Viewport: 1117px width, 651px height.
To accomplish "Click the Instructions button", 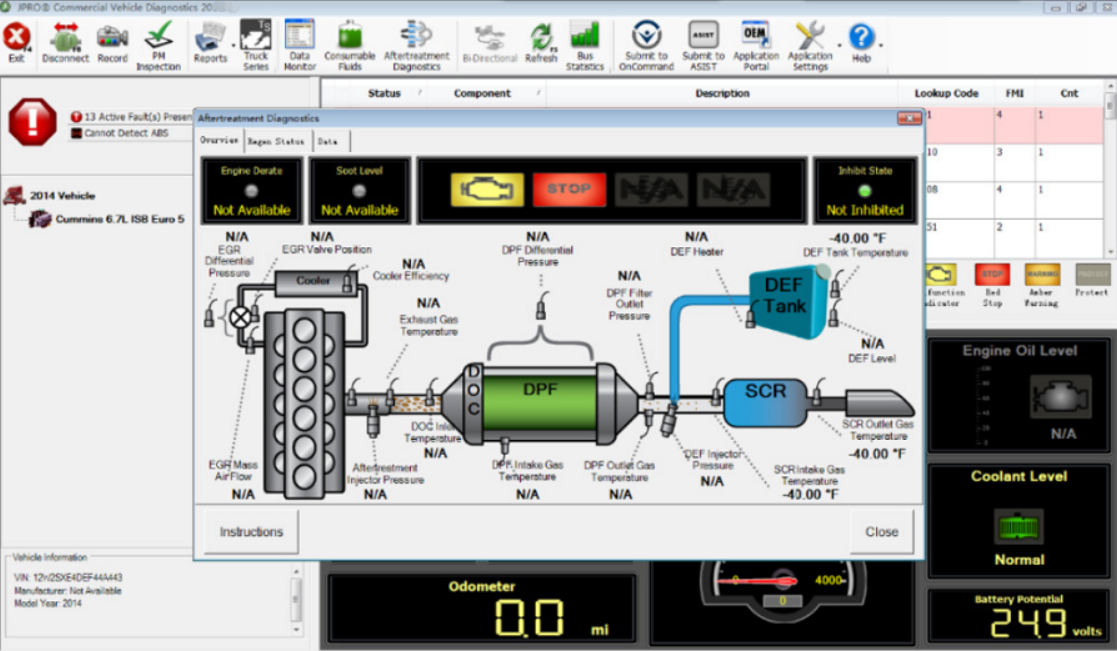I will point(251,531).
